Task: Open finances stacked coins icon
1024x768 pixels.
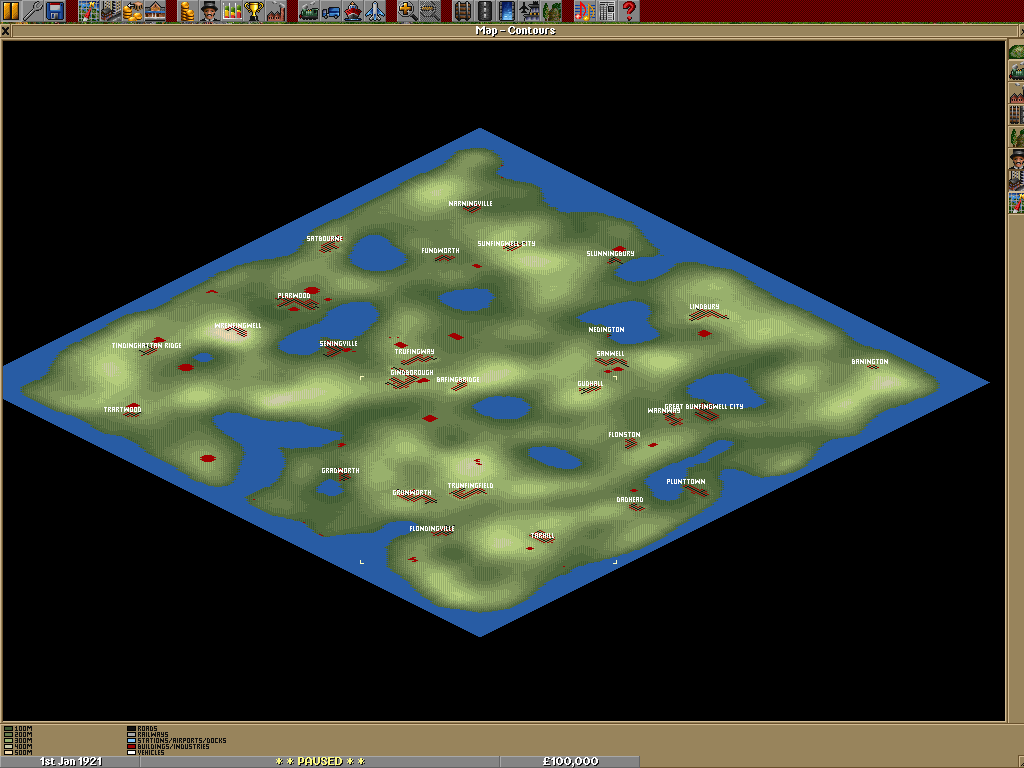Action: click(187, 11)
